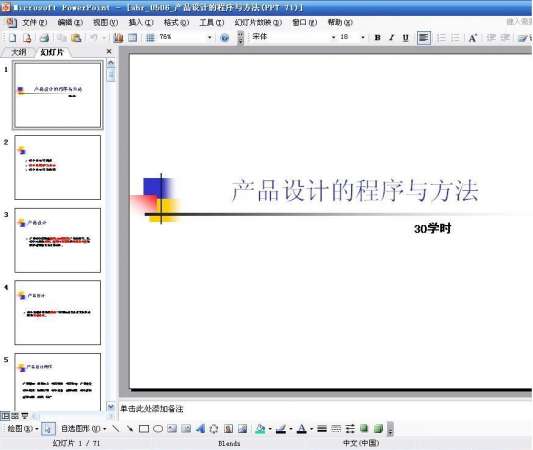
Task: Create a new presentation from the toolbar
Action: [x=13, y=37]
